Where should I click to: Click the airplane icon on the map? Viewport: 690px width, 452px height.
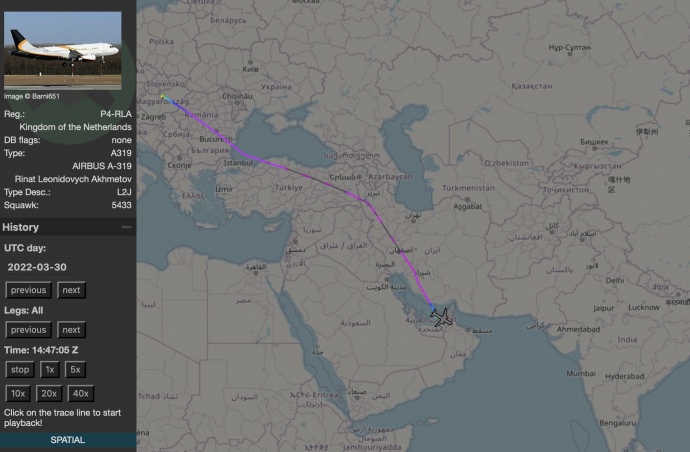point(440,318)
